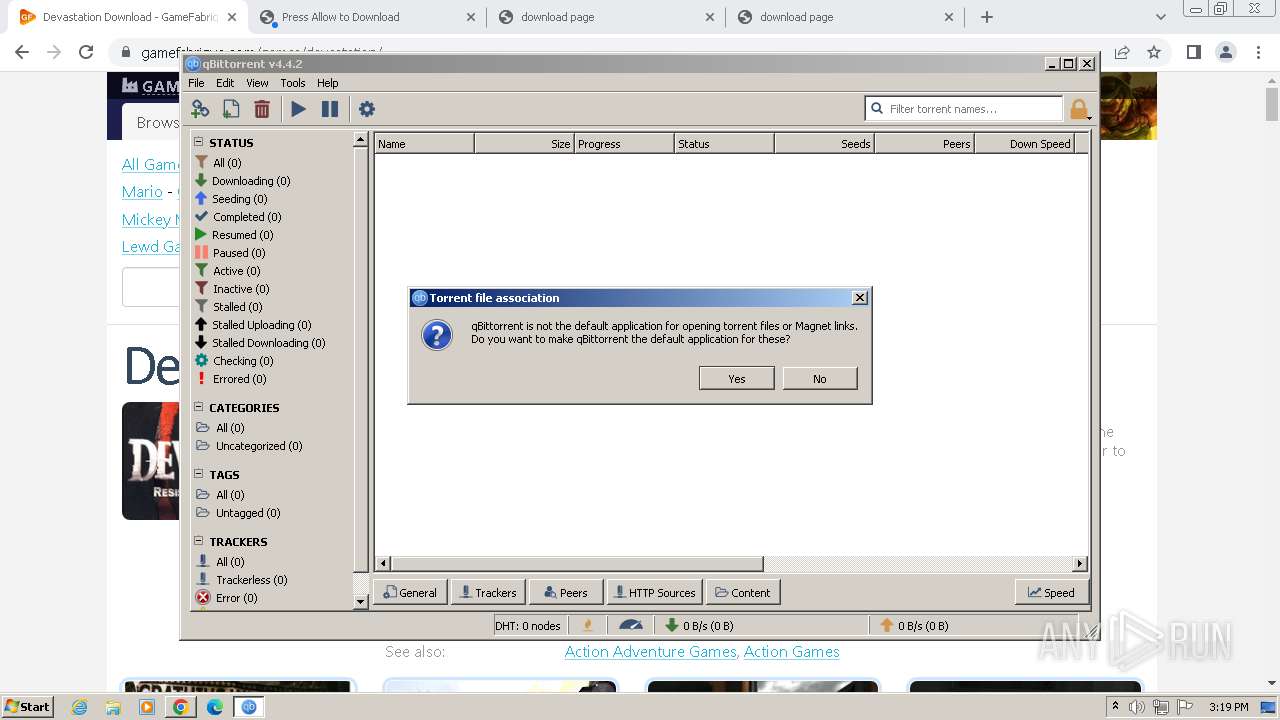Viewport: 1280px width, 720px height.
Task: Click the blue question mark dialog icon
Action: [437, 334]
